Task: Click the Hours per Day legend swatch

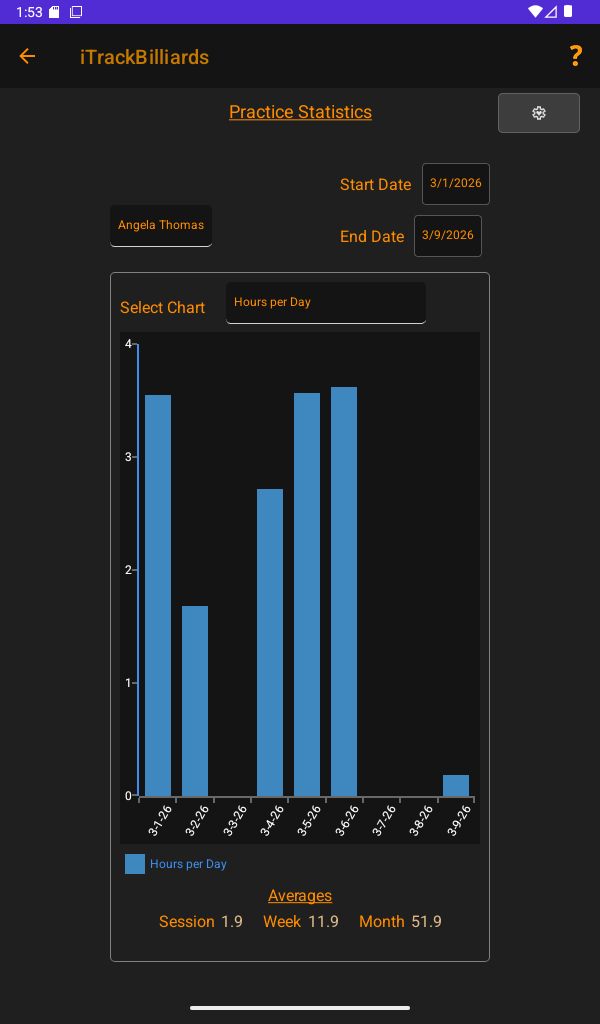Action: (x=135, y=864)
